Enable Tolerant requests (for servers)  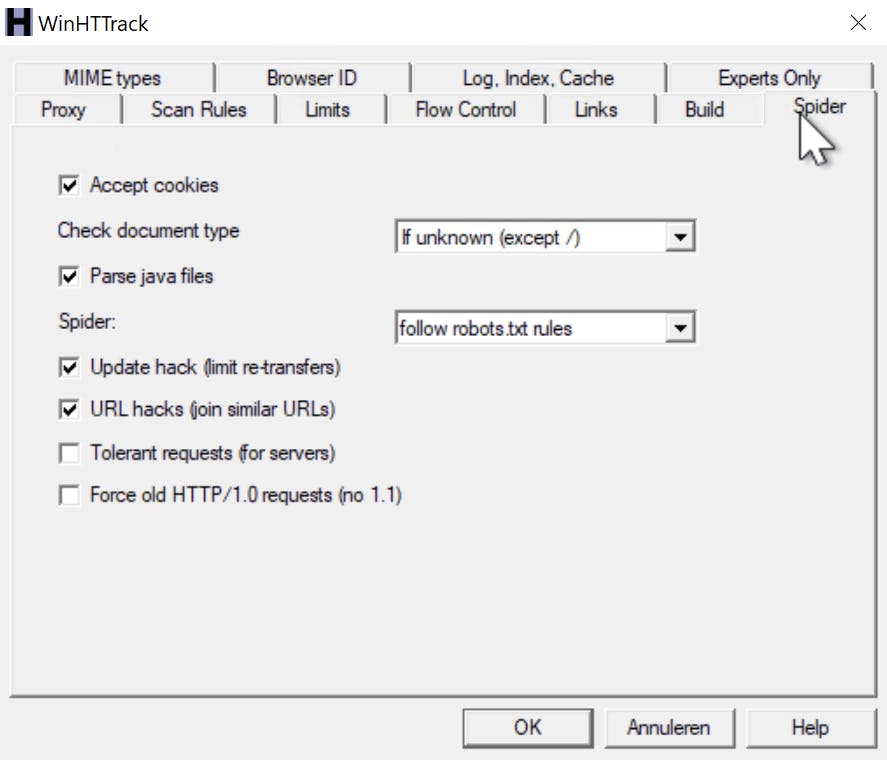pos(70,454)
